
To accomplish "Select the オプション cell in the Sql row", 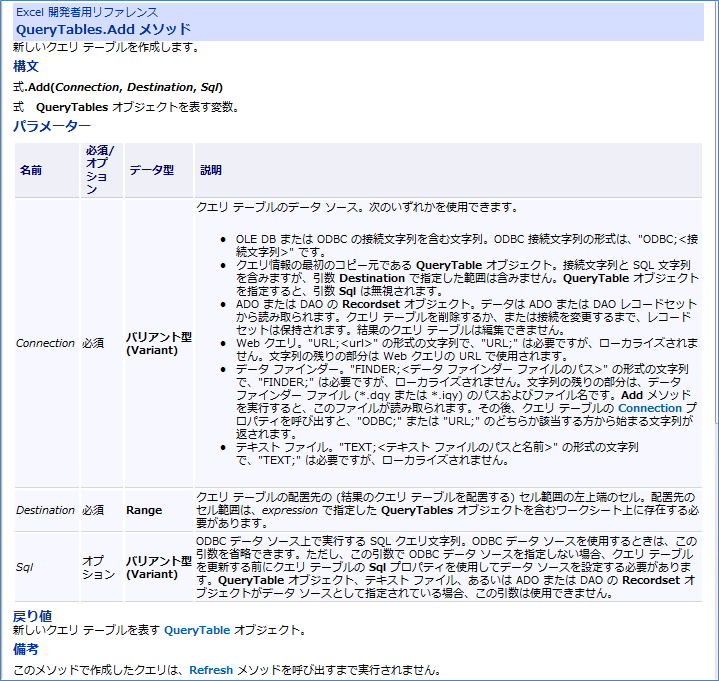I will [98, 567].
